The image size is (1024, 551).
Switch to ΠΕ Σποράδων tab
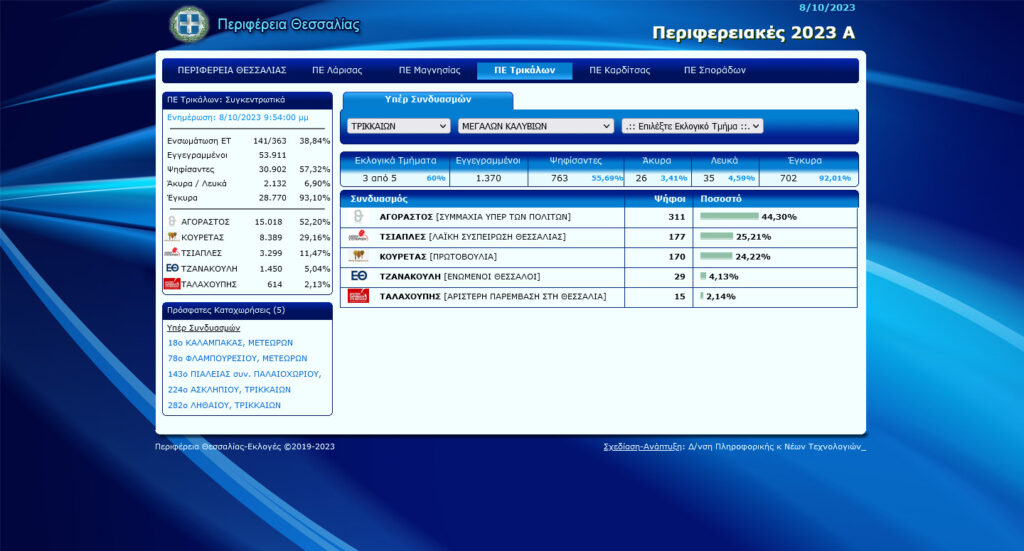[714, 70]
